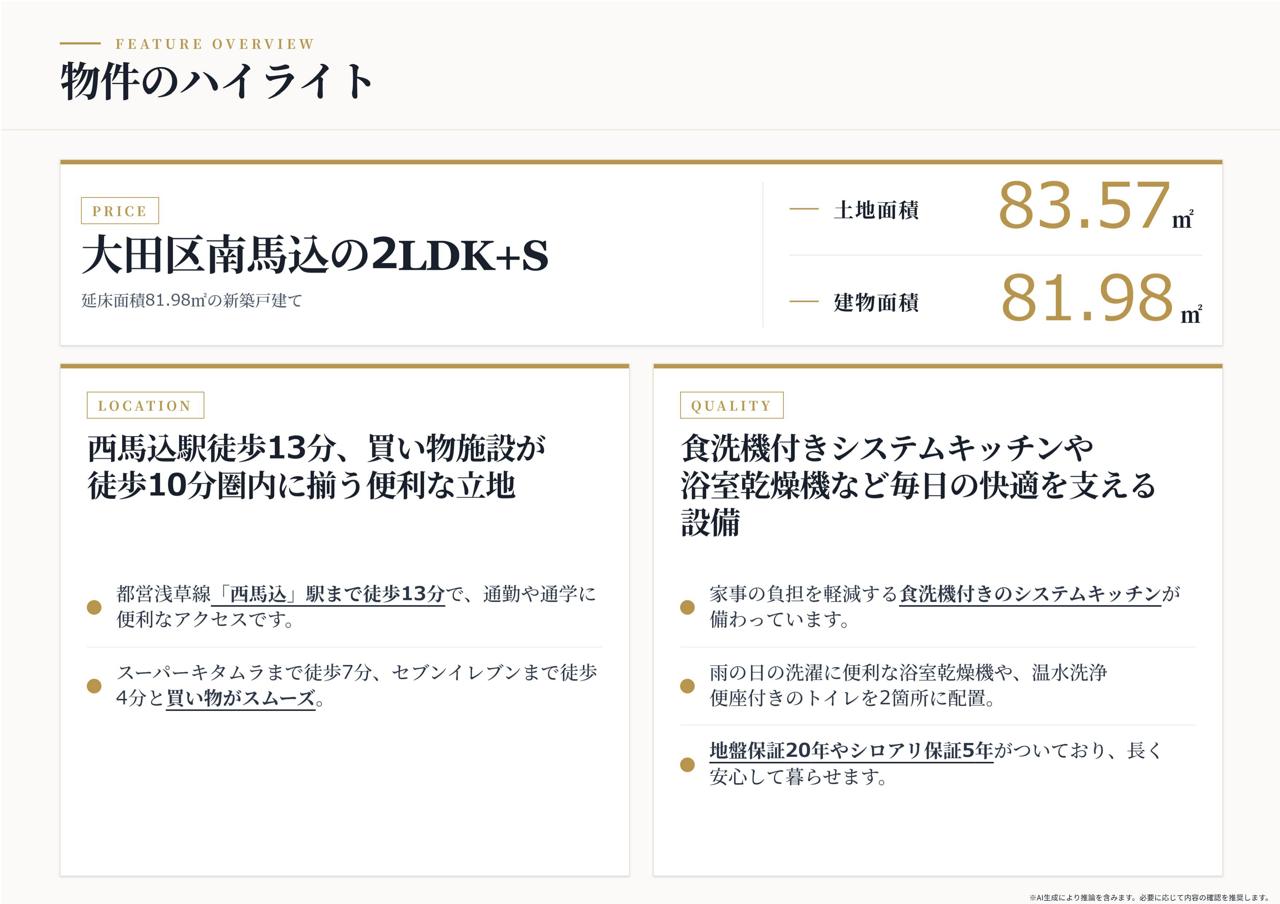1280x904 pixels.
Task: Click the gold bullet beside 地盤保証 item
Action: tap(687, 764)
